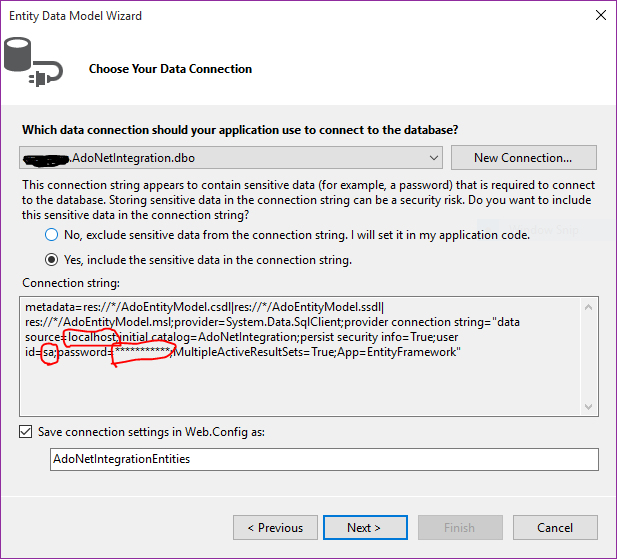This screenshot has height=559, width=617.
Task: Click the circled "localhost" data source text
Action: (92, 338)
